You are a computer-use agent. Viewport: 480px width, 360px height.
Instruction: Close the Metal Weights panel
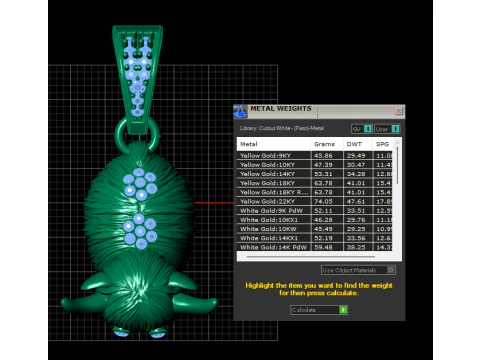click(x=398, y=111)
